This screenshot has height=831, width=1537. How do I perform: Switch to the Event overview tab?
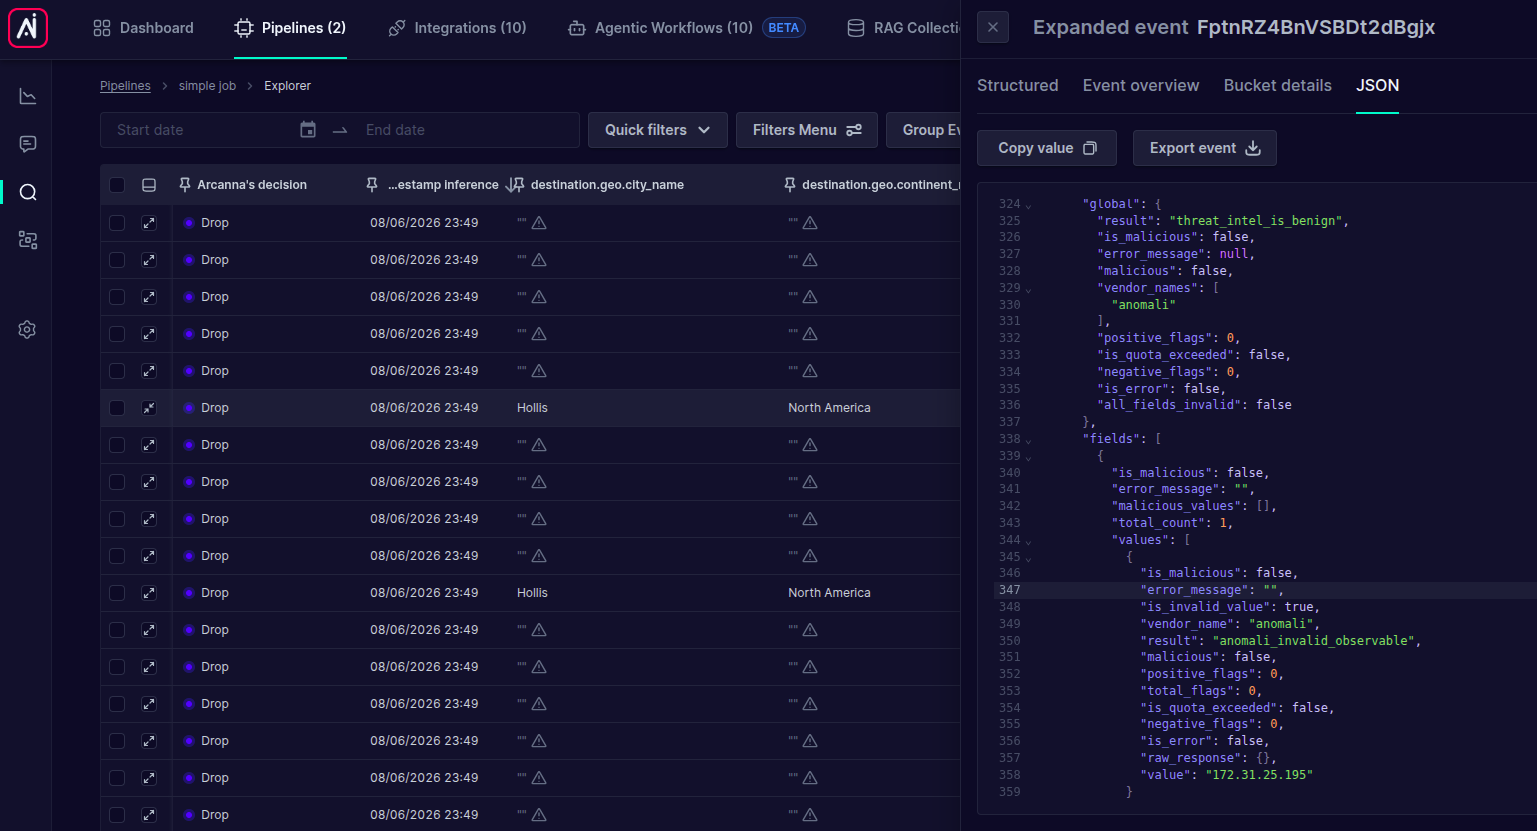point(1141,85)
